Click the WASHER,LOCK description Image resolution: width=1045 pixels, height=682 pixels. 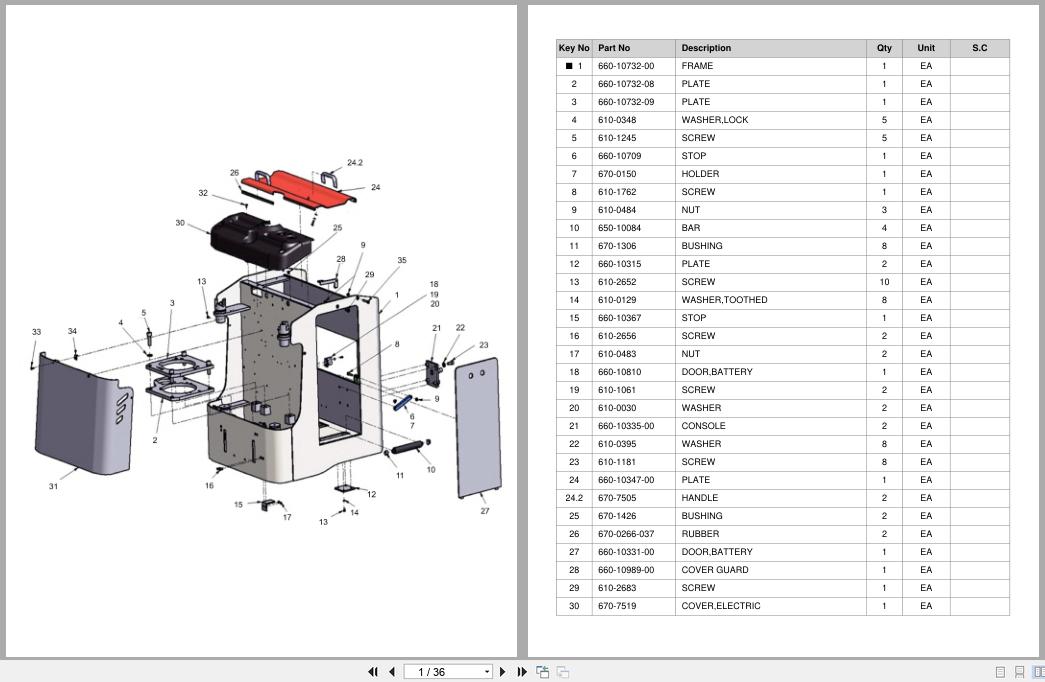tap(714, 120)
